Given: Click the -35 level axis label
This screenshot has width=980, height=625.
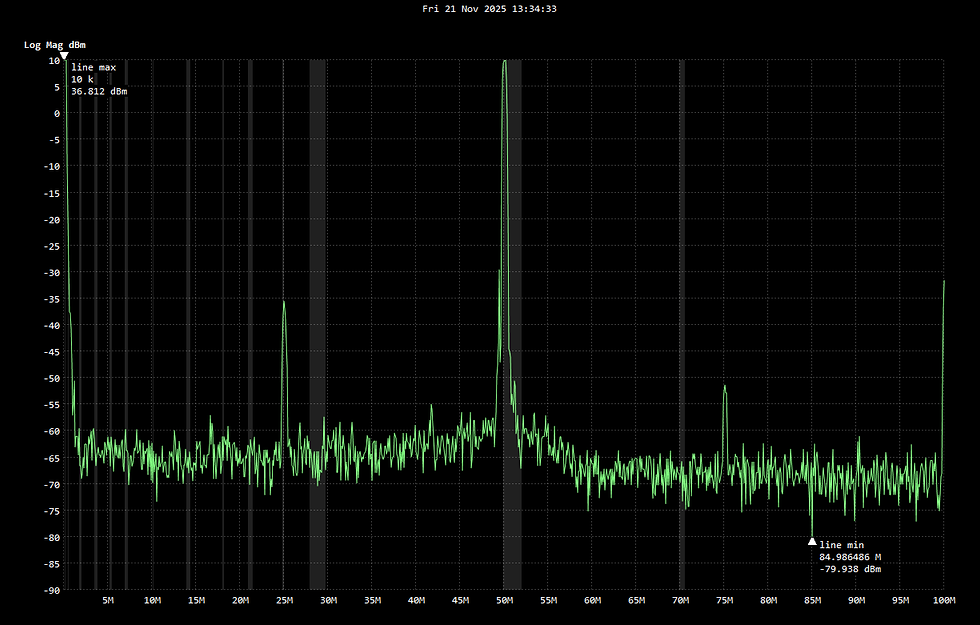Looking at the screenshot, I should coord(52,299).
